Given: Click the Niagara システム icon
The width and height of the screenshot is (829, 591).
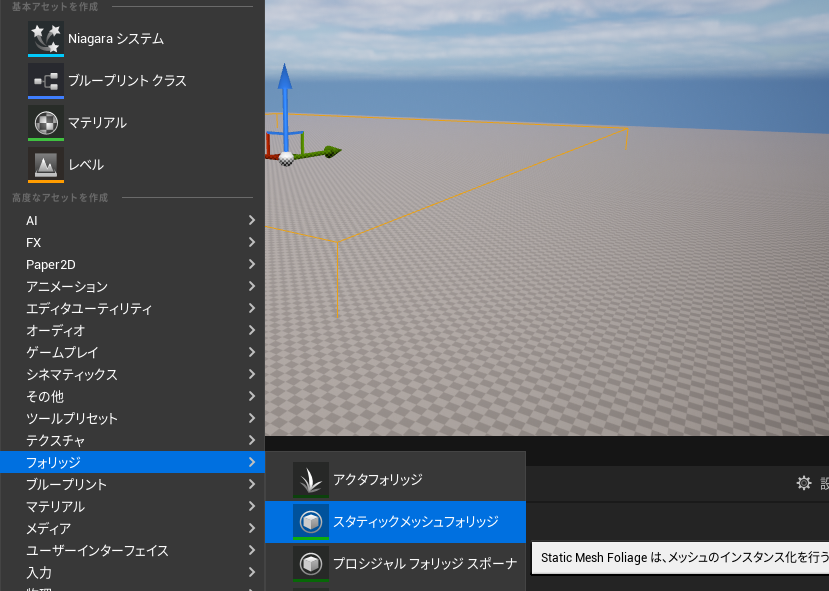Looking at the screenshot, I should click(x=45, y=39).
